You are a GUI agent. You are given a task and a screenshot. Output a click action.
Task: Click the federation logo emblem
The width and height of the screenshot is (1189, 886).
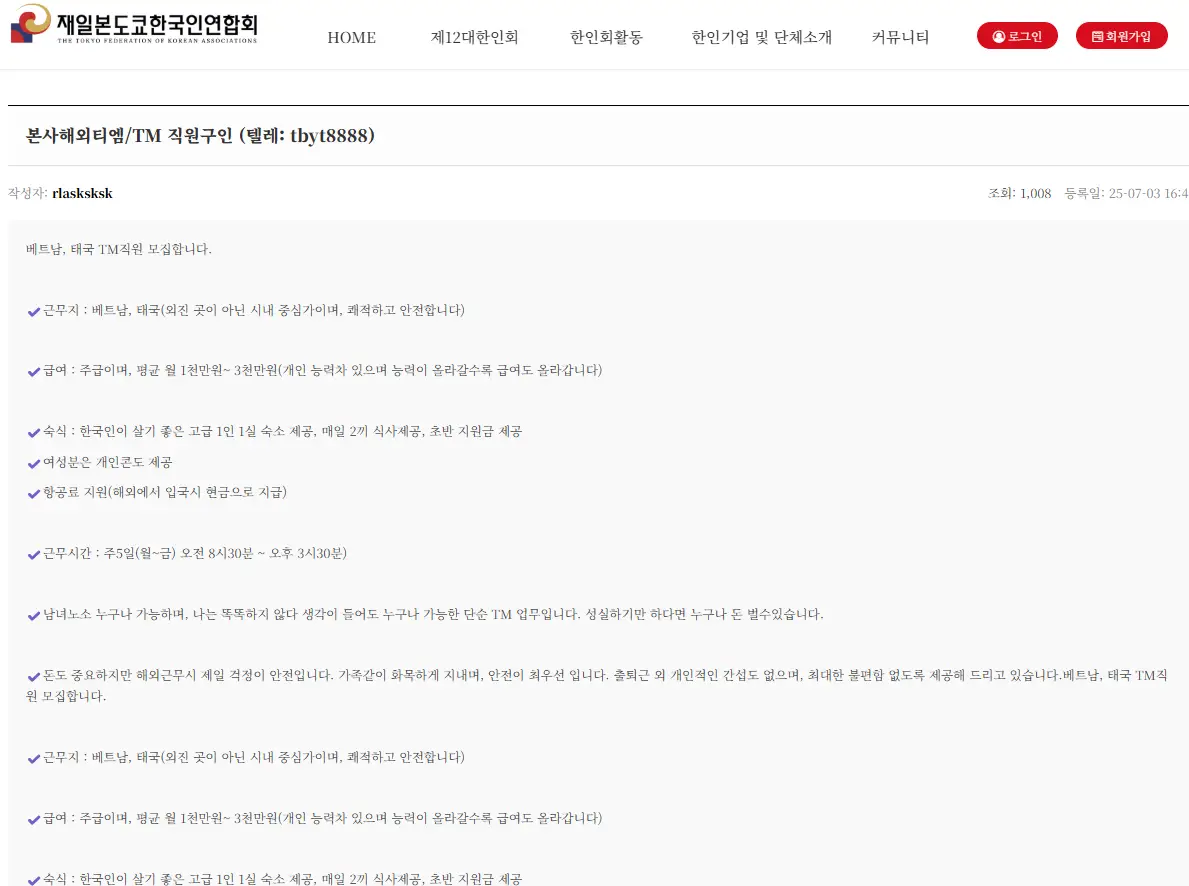30,24
